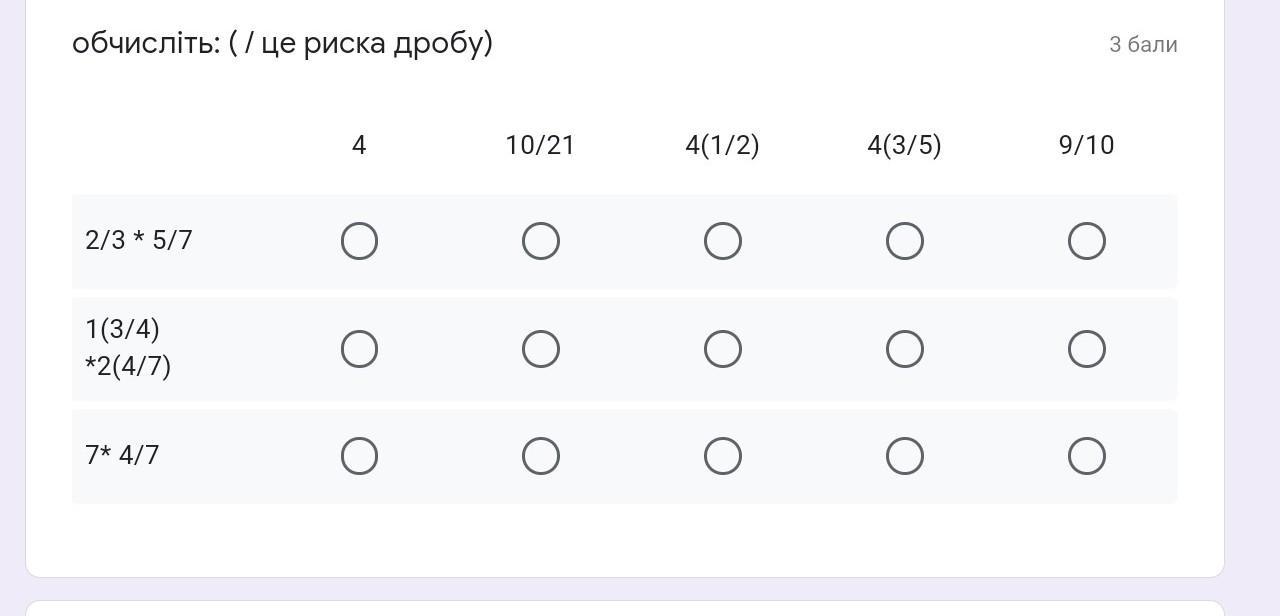Pick 4(1/2) for 1(3/4)*2(4/7)
Image resolution: width=1280 pixels, height=616 pixels.
click(x=723, y=349)
